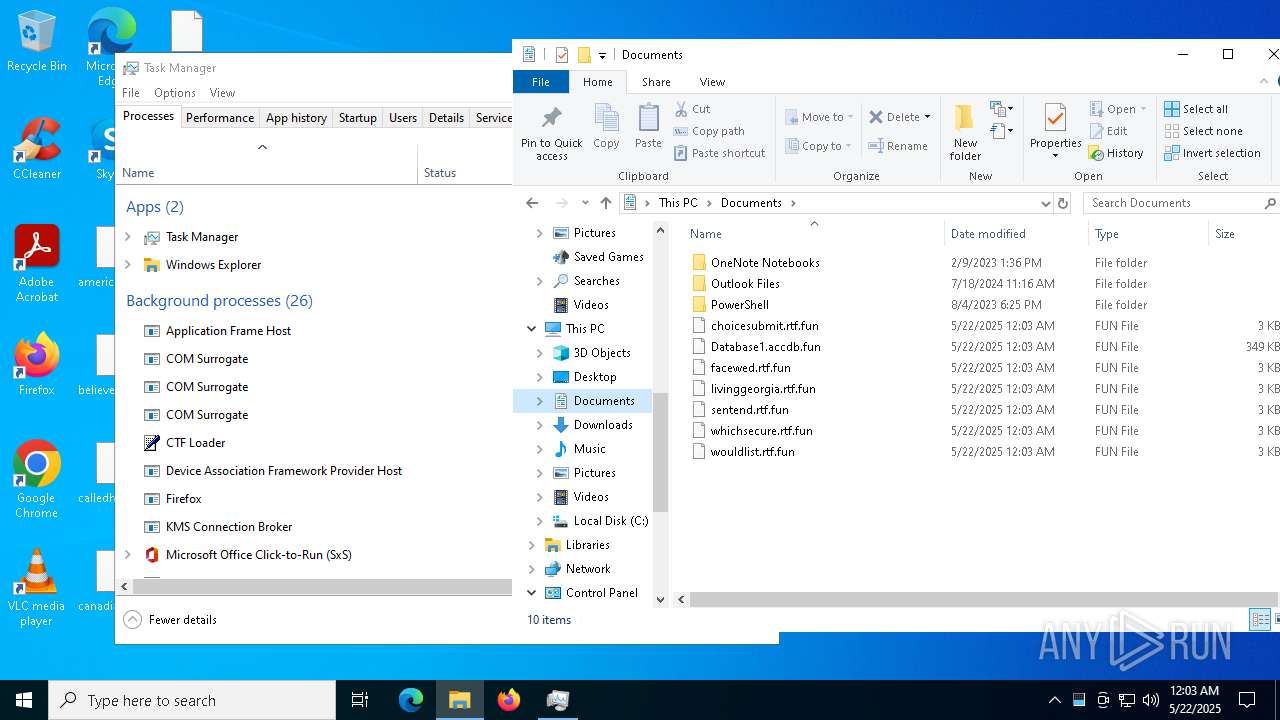Open the Users tab in Task Manager

coord(403,118)
